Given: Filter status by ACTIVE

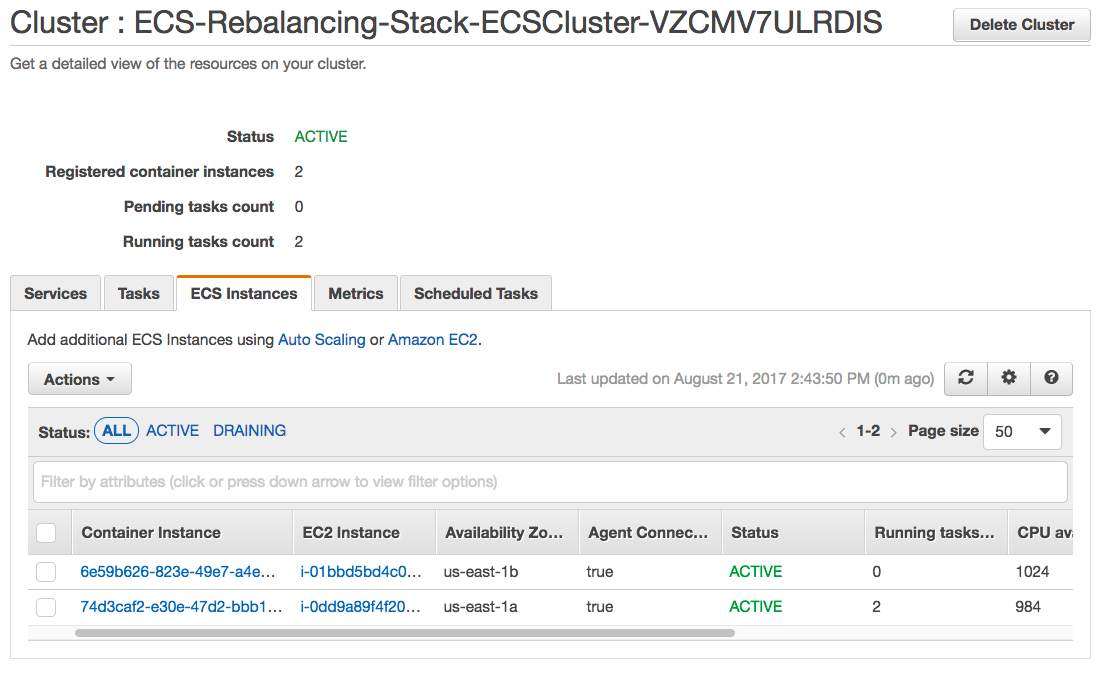Looking at the screenshot, I should pyautogui.click(x=172, y=431).
